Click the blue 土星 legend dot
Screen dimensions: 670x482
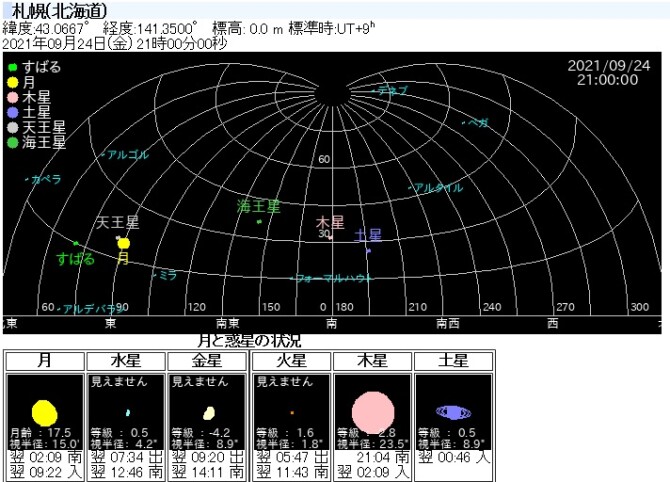(13, 112)
